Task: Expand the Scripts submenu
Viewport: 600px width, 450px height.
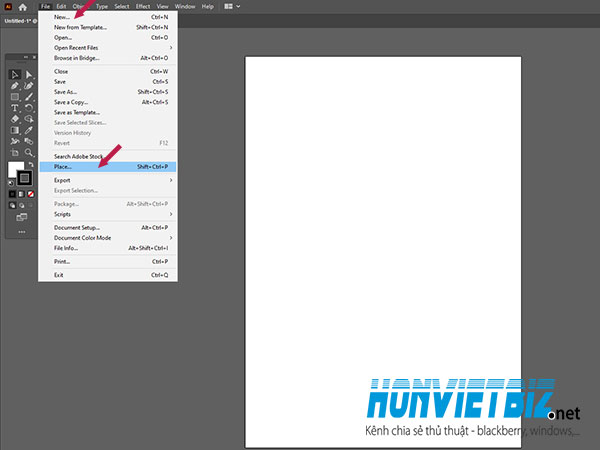Action: click(x=108, y=214)
